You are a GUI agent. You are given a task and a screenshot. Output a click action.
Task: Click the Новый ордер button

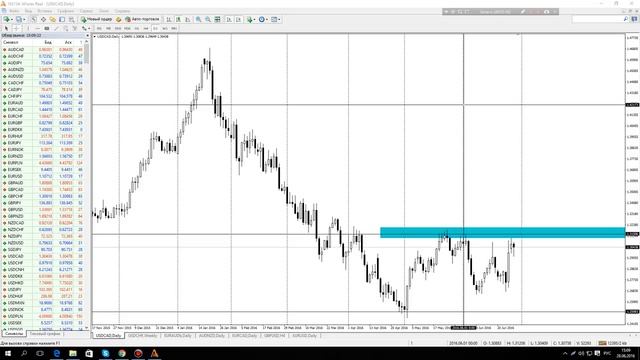click(x=96, y=19)
